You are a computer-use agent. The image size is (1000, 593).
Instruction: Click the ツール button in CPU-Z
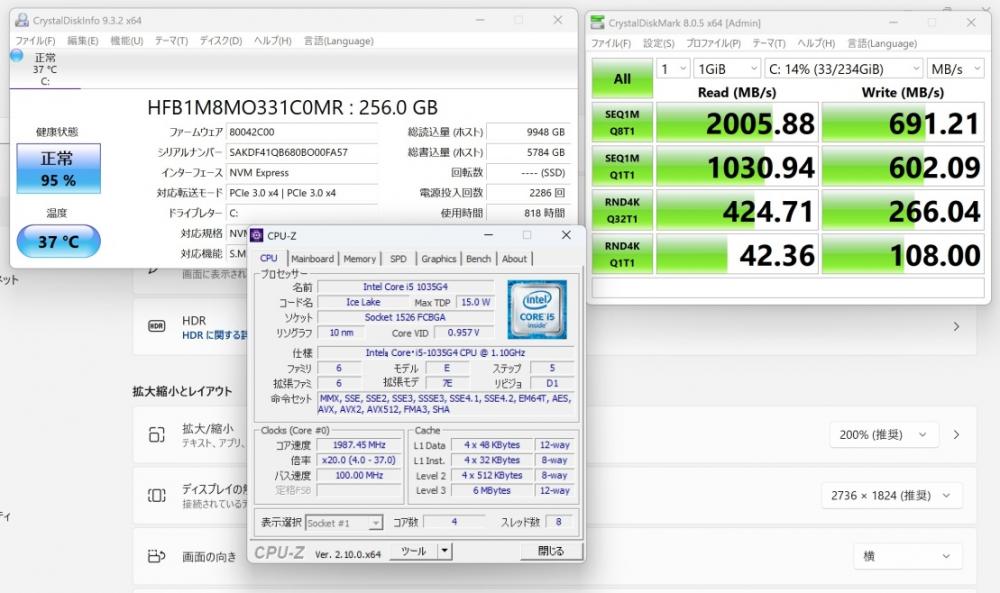pos(413,551)
